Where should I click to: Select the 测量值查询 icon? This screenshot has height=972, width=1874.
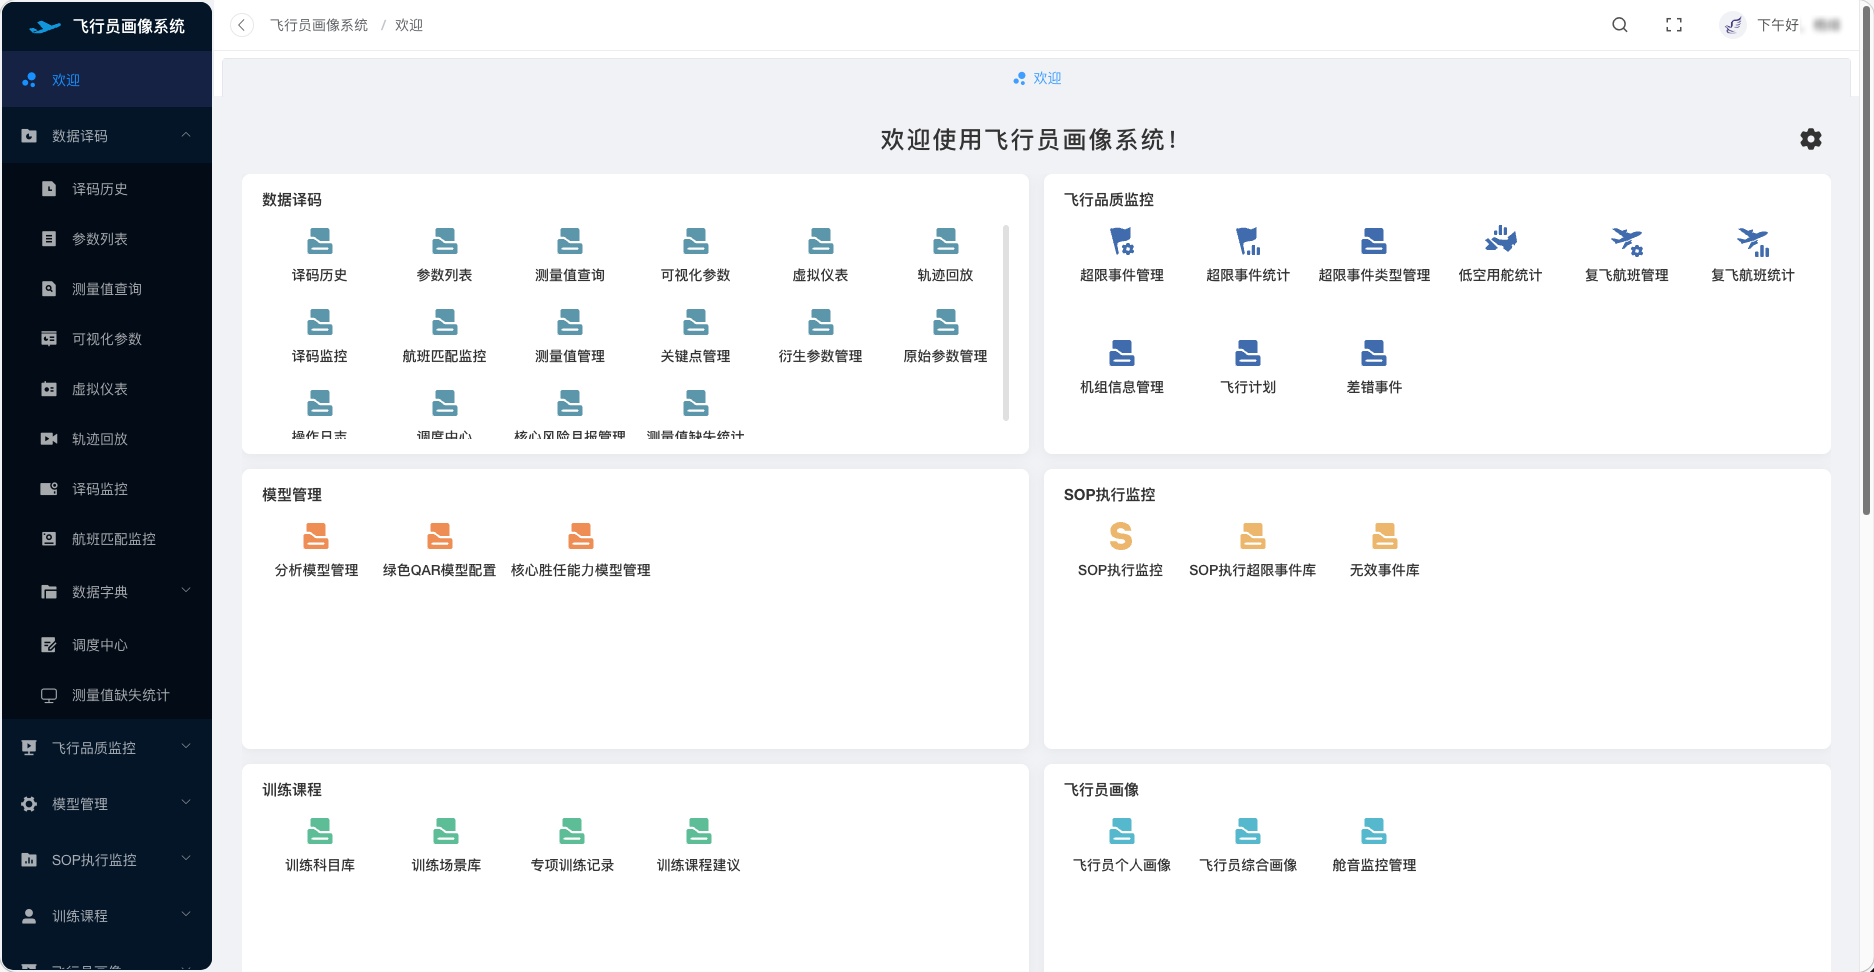click(x=570, y=240)
